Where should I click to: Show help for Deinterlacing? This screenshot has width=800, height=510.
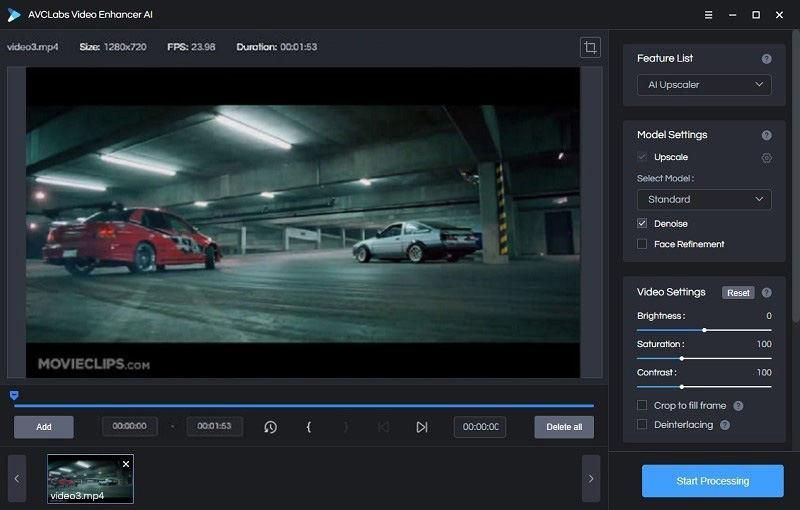pyautogui.click(x=725, y=425)
